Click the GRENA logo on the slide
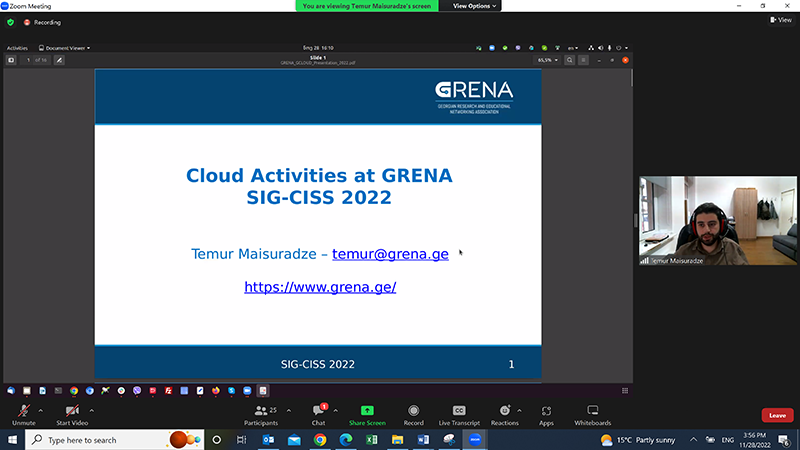 (x=474, y=97)
